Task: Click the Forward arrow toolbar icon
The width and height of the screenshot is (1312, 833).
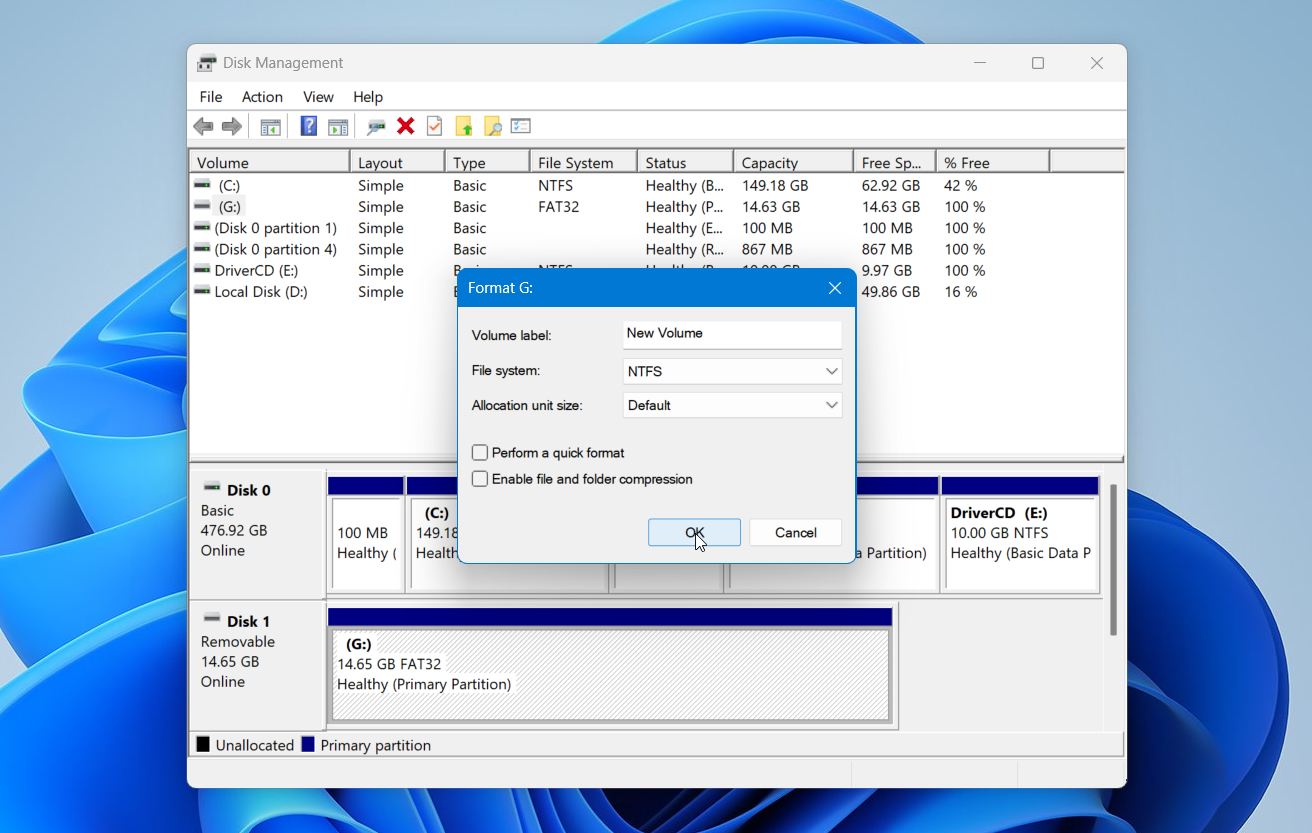Action: click(231, 126)
